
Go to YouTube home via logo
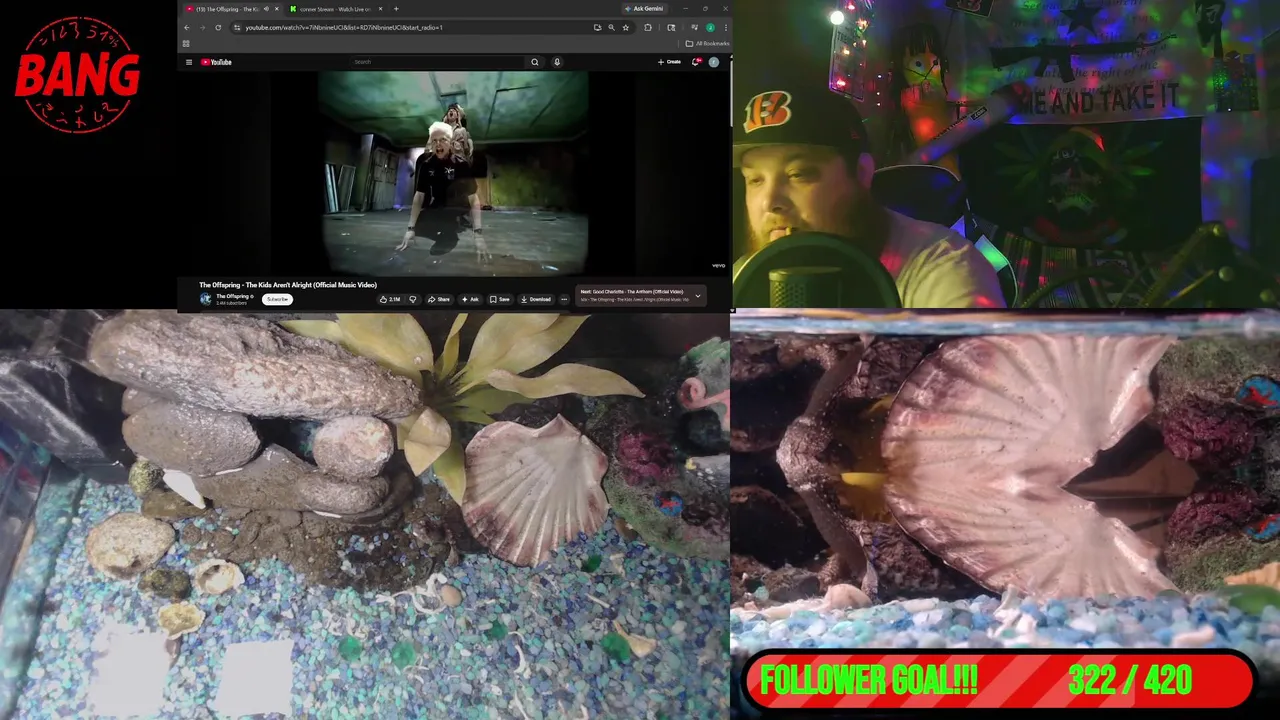[x=216, y=62]
